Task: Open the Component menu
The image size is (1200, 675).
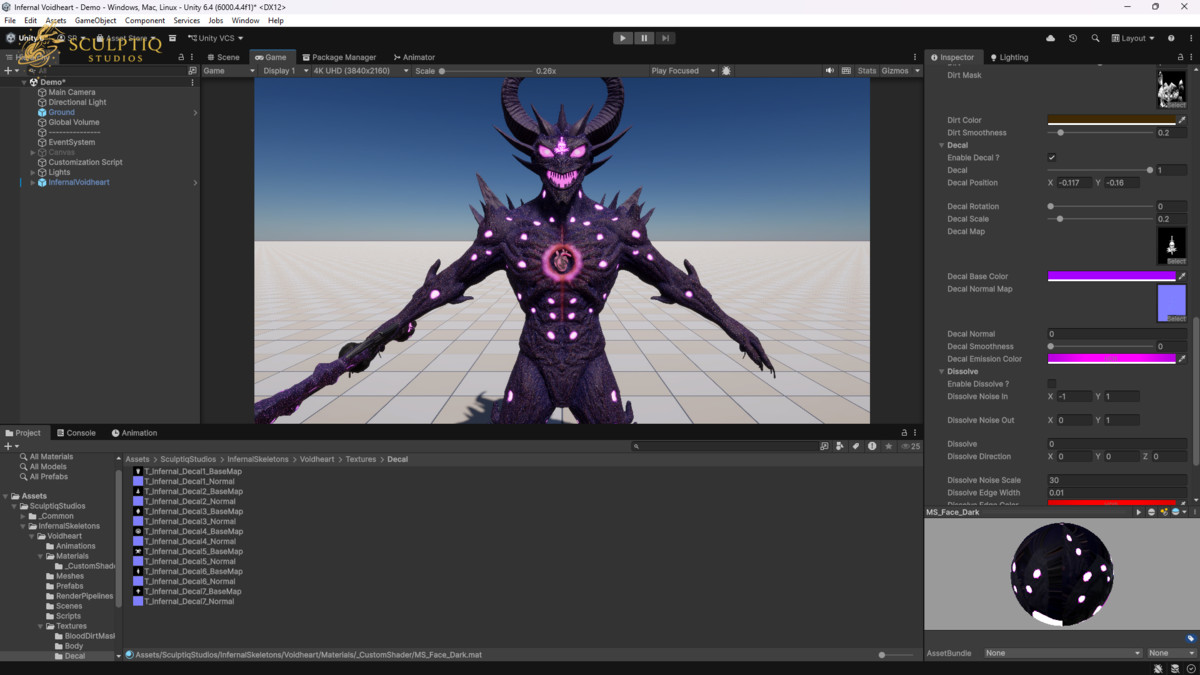Action: tap(145, 20)
